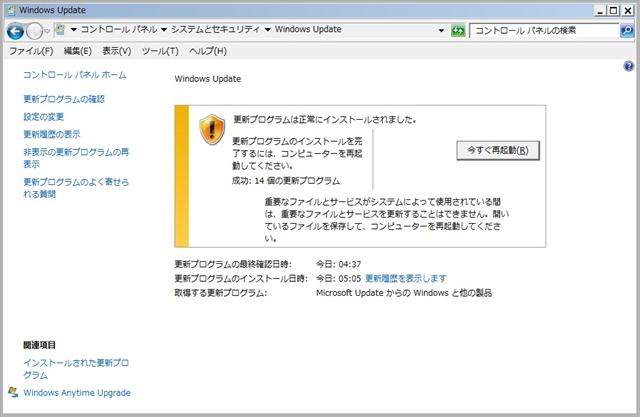Select the 成功: 14 個の更新プログラム text
Image resolution: width=640 pixels, height=417 pixels.
286,181
